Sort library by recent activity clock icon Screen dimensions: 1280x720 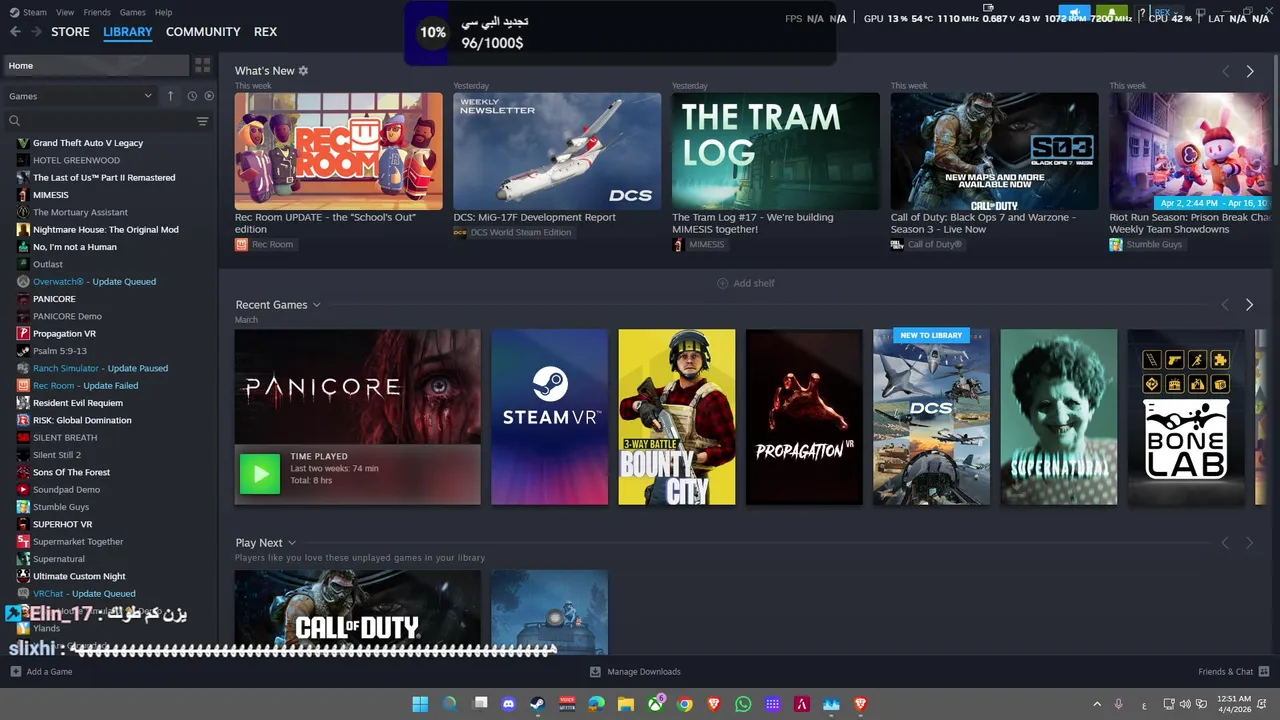[192, 96]
